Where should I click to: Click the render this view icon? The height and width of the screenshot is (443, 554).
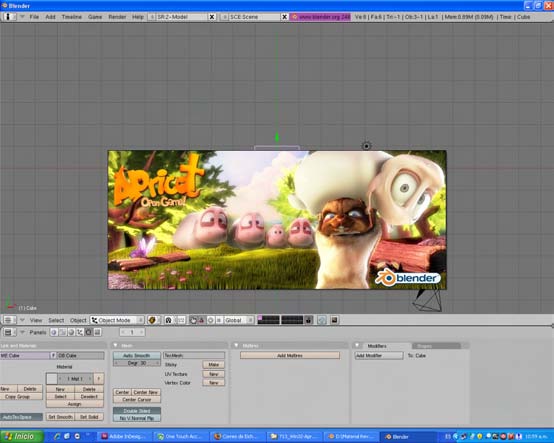point(334,320)
